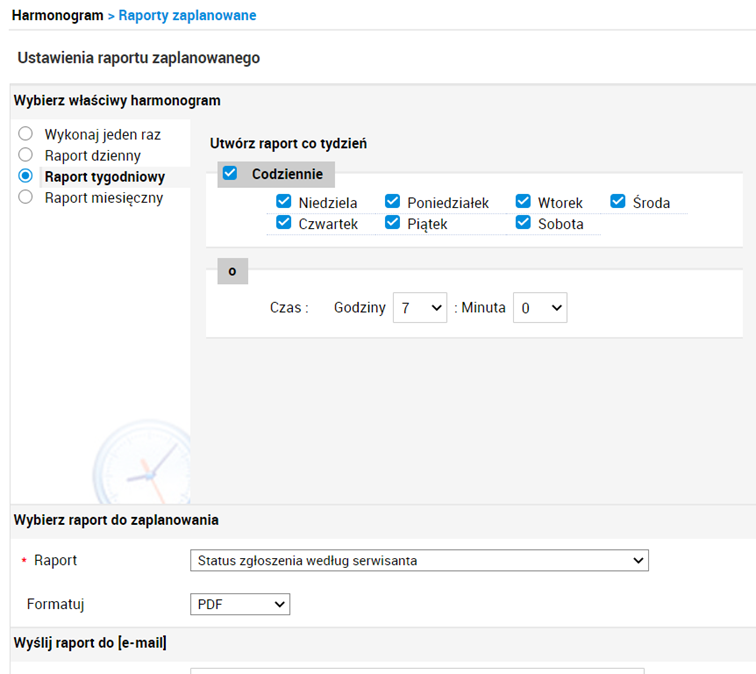Click the 'Ustawienia raportu zaplanowanego' title

pos(139,58)
